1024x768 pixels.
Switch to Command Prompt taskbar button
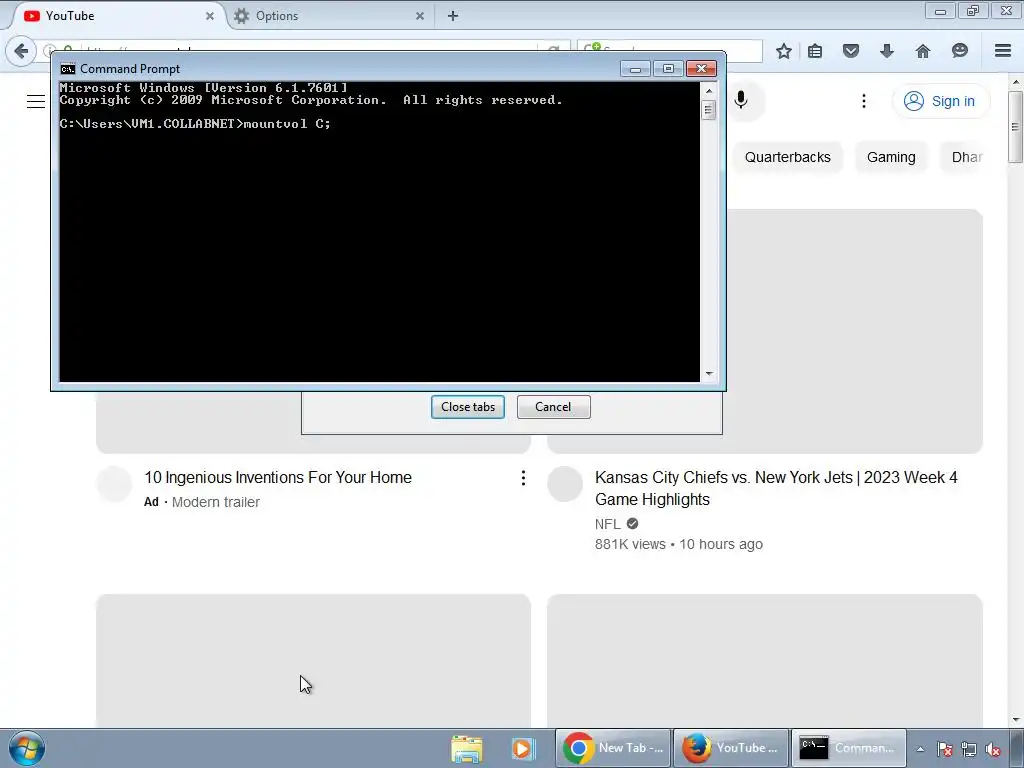849,748
